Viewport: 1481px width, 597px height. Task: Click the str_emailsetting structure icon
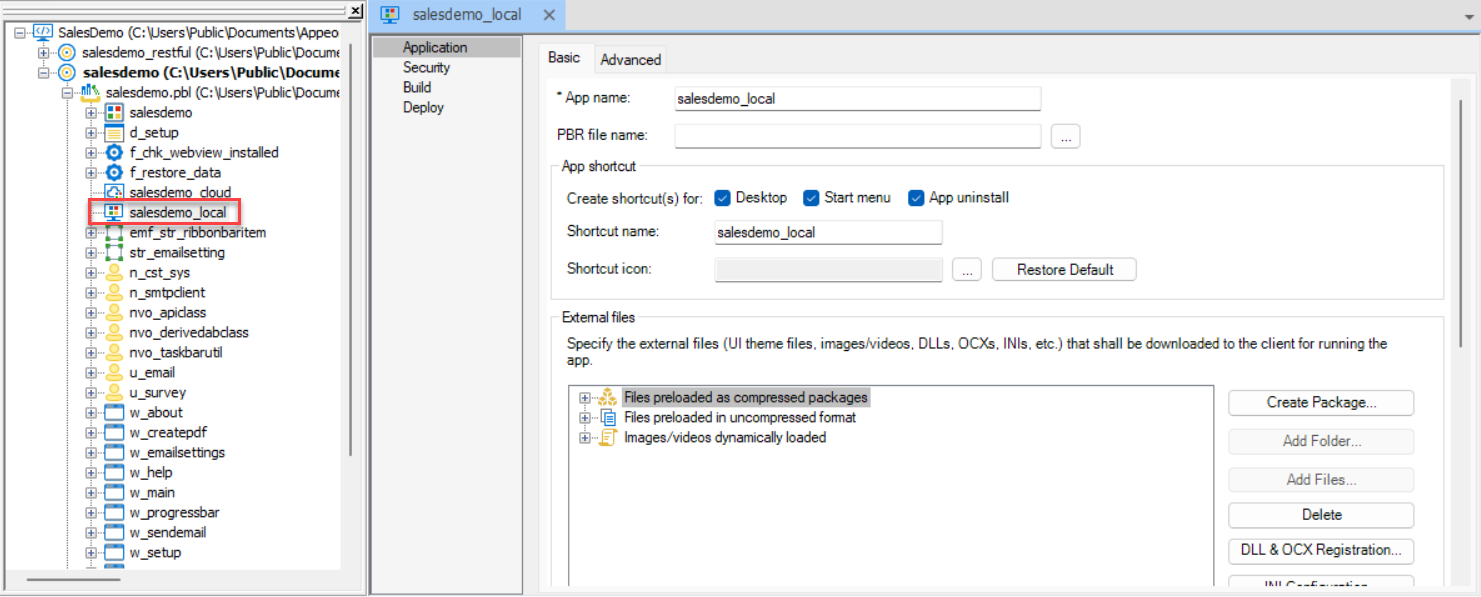pyautogui.click(x=114, y=253)
